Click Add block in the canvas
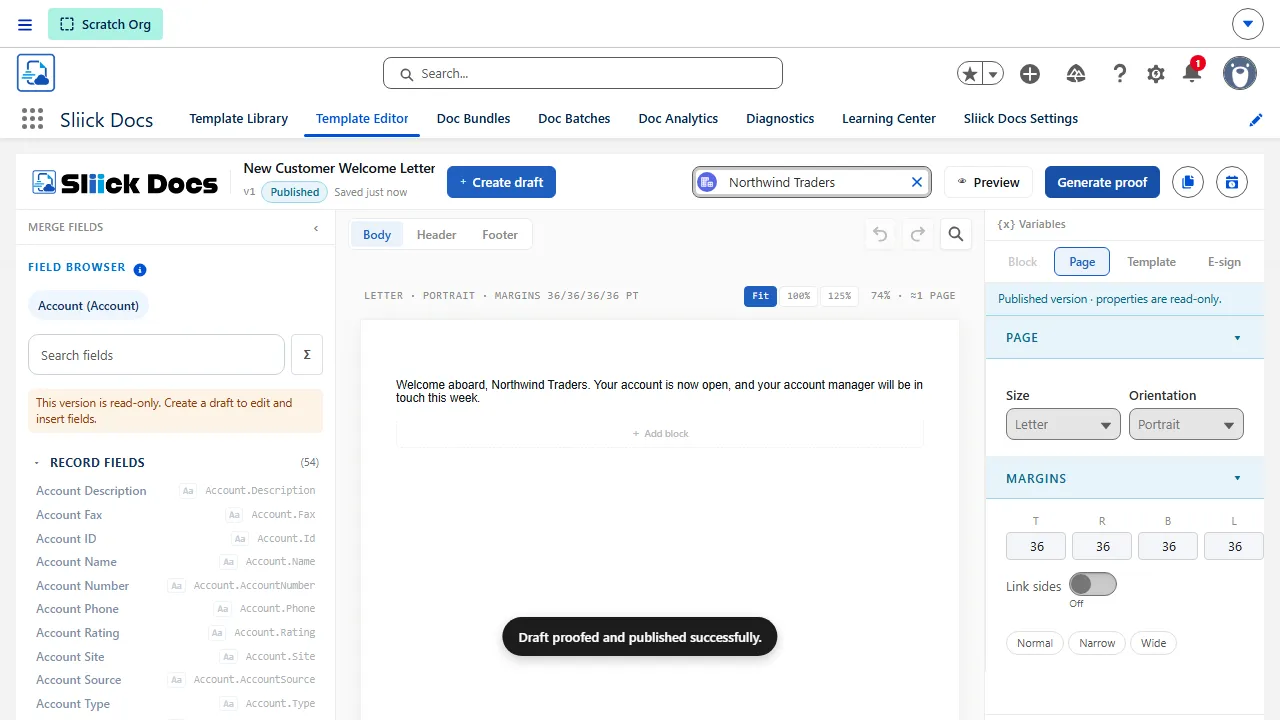 660,434
